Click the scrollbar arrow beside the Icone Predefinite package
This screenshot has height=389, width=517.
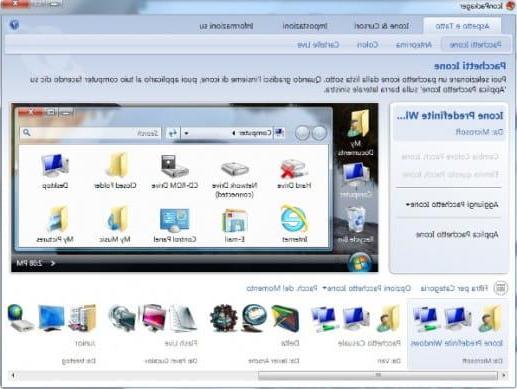click(x=504, y=375)
